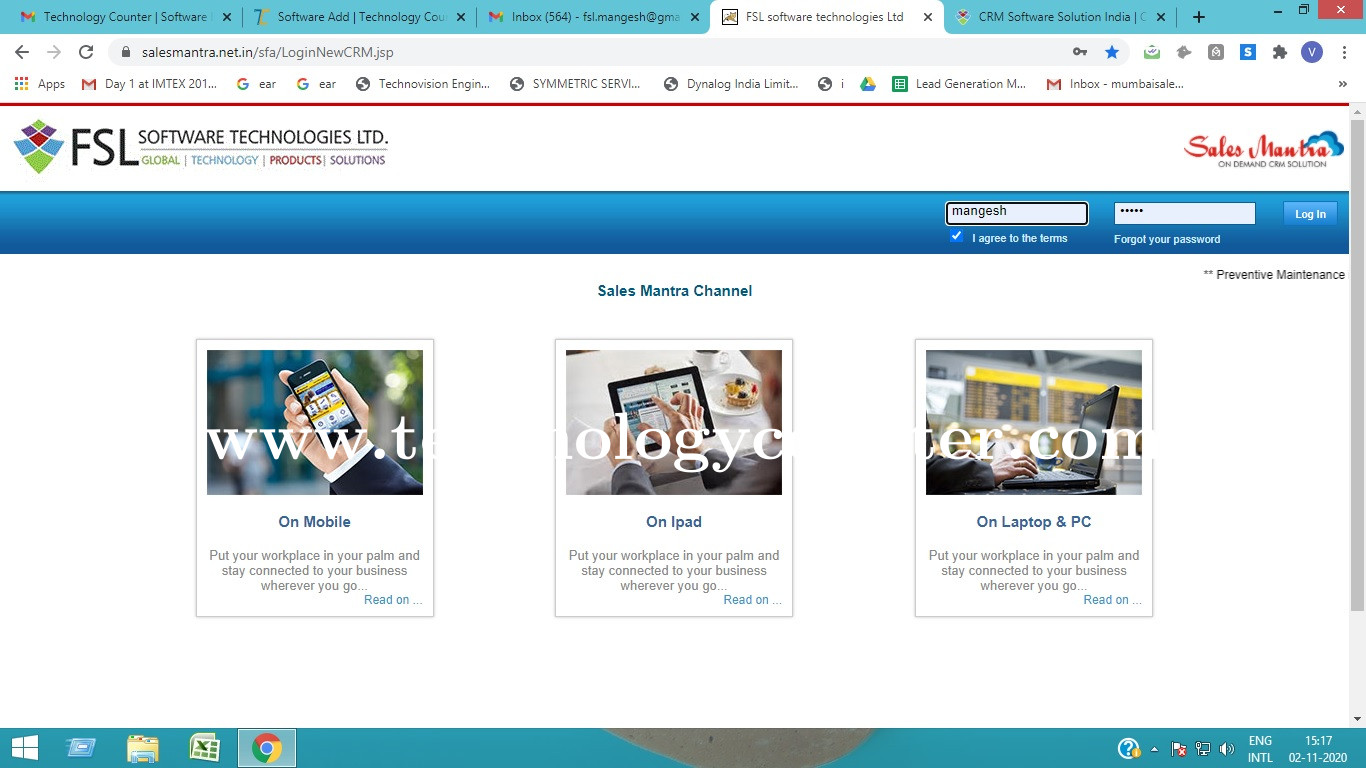Click the Preventive Maintenance notice text
1366x768 pixels.
1274,274
